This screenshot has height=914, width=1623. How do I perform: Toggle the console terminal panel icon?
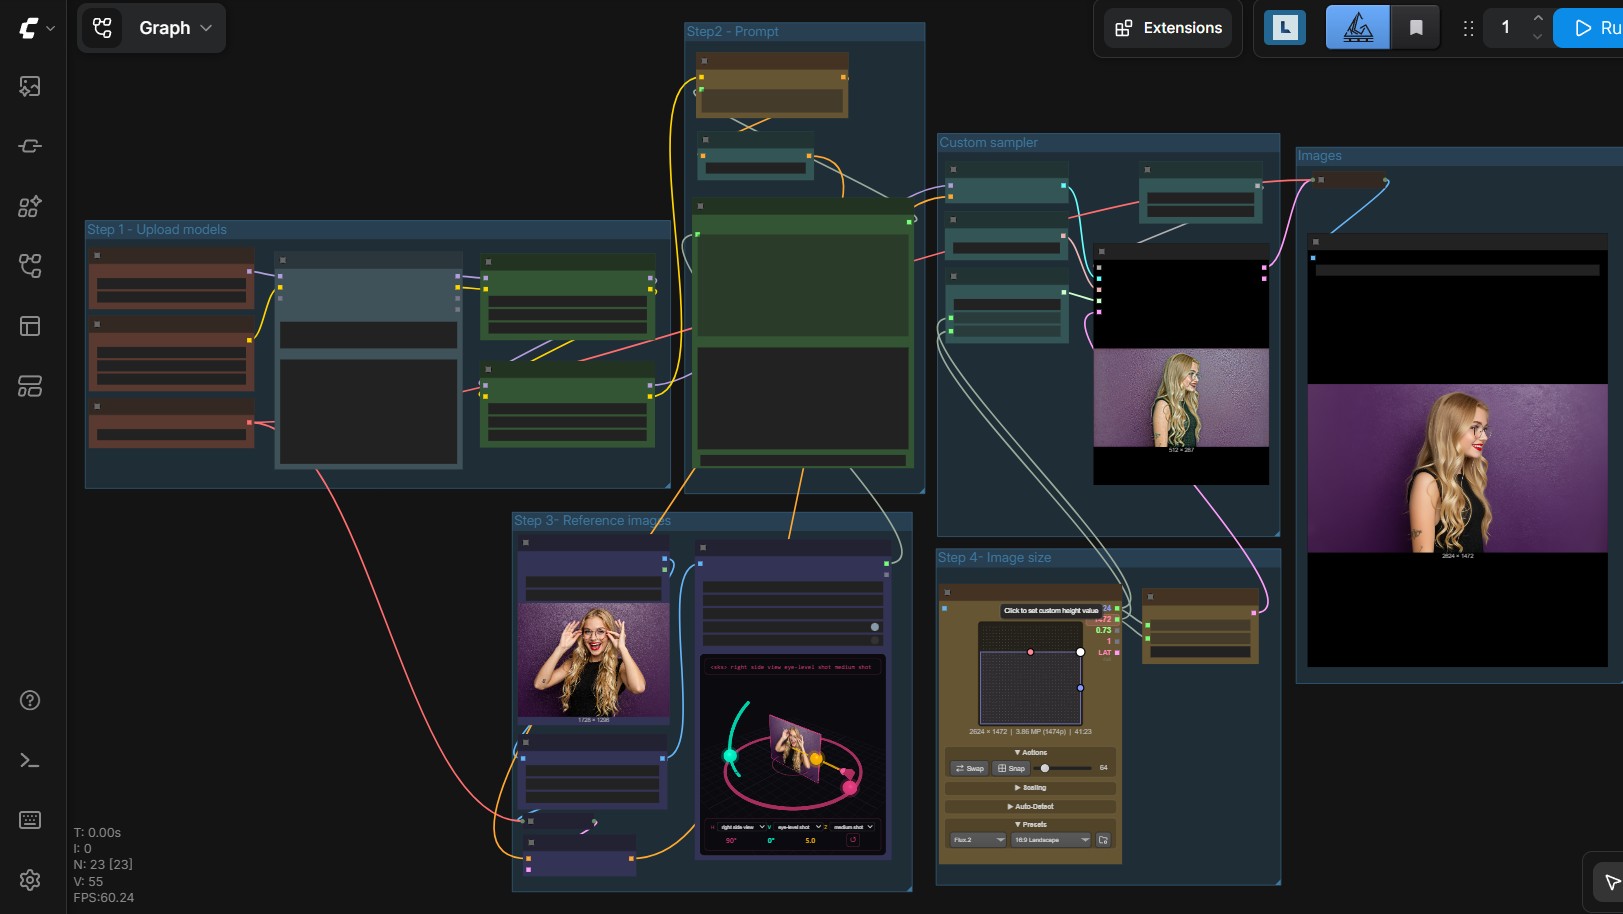[30, 761]
